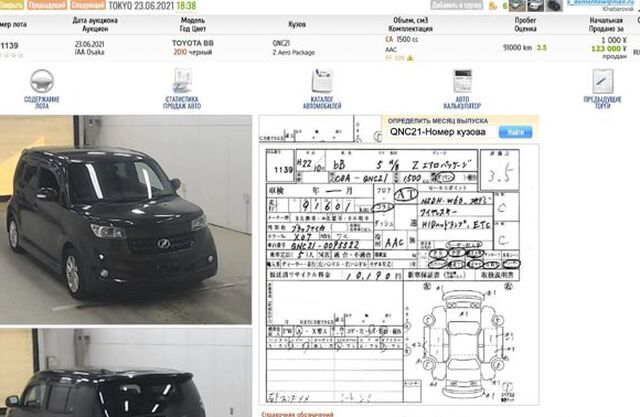Click the Пробег Оценка column header
This screenshot has height=417, width=640.
525,24
